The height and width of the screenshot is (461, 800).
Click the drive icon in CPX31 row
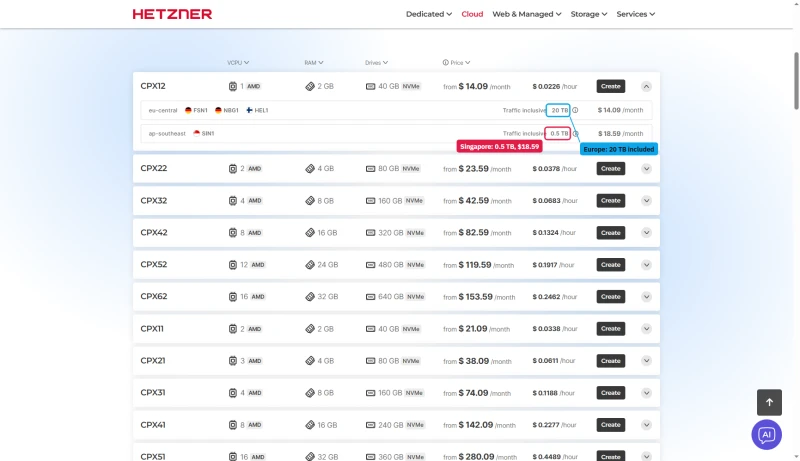370,393
